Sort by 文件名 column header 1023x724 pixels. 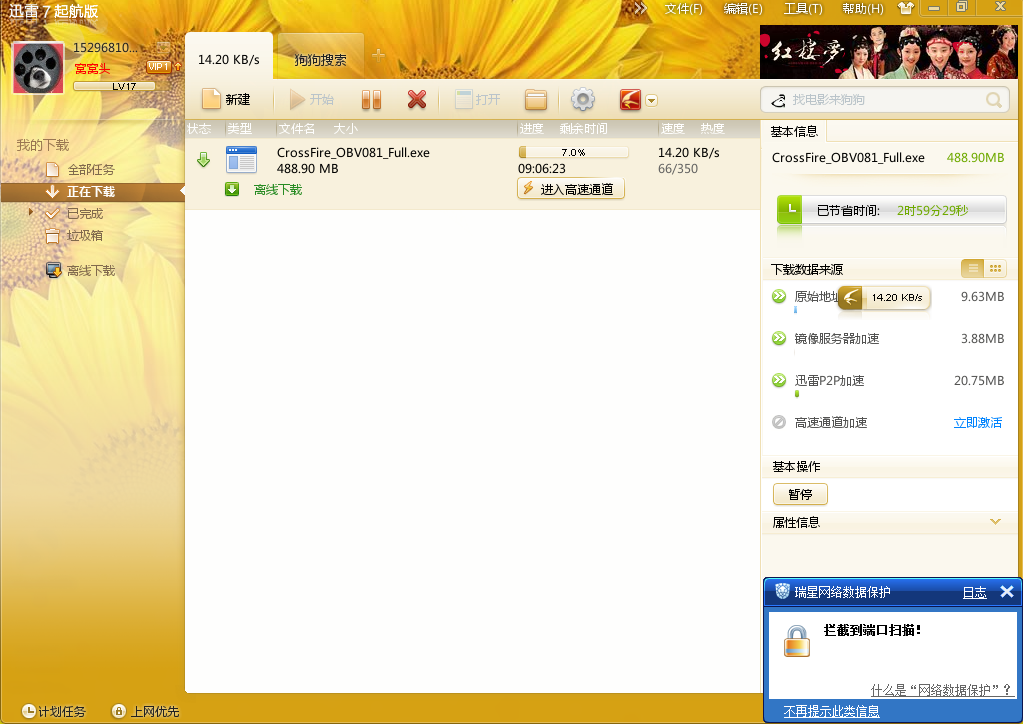[297, 128]
